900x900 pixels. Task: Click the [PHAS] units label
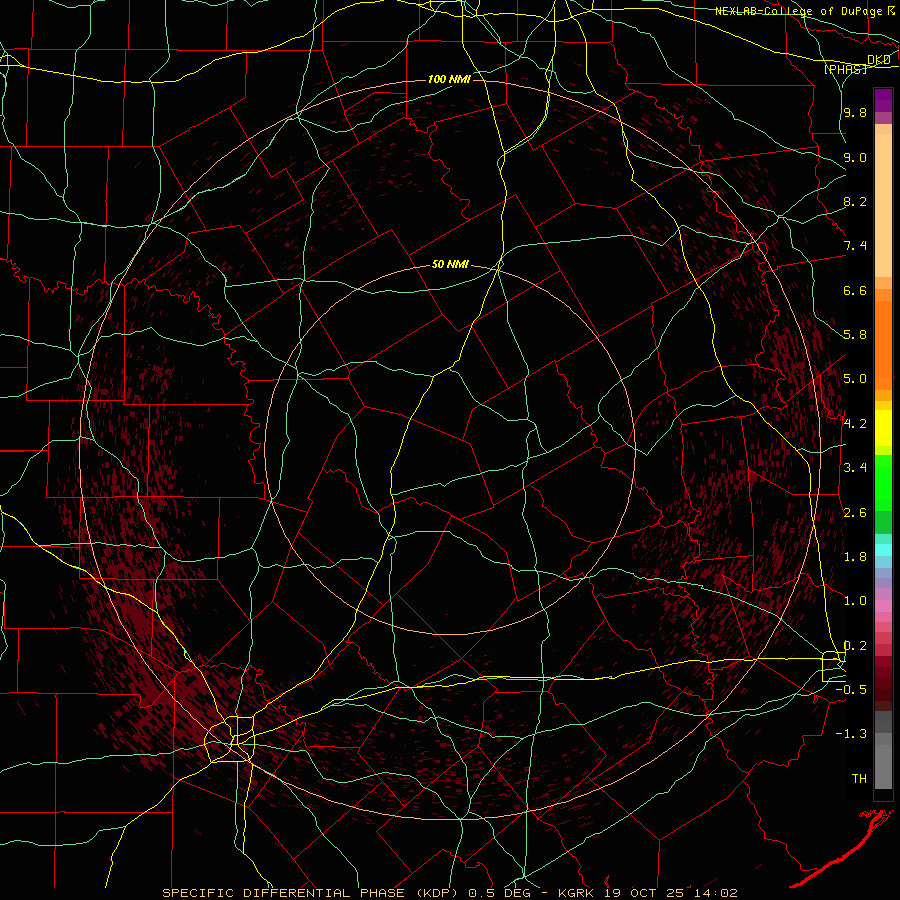[x=845, y=70]
